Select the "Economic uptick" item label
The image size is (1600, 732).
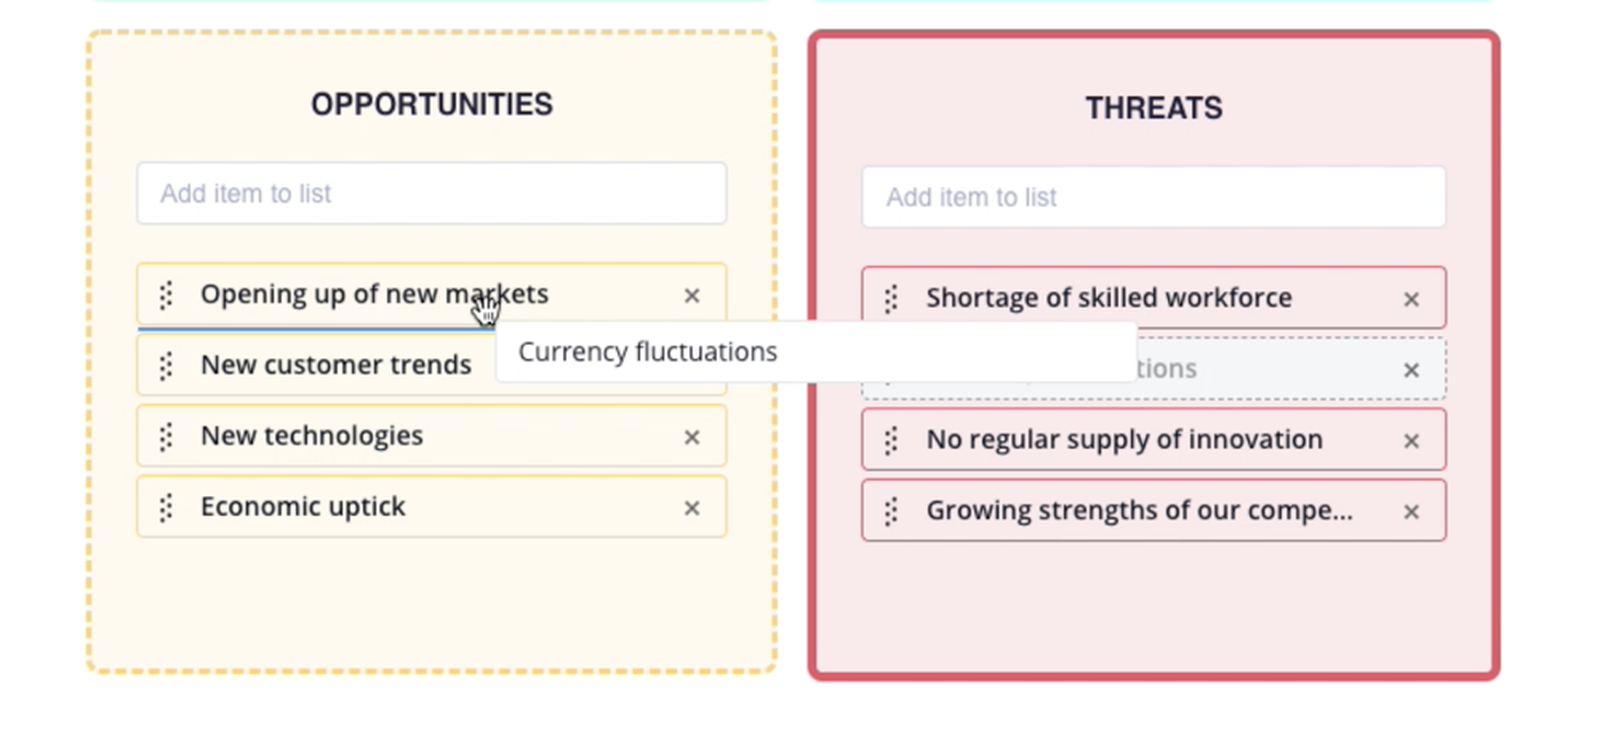pyautogui.click(x=303, y=507)
